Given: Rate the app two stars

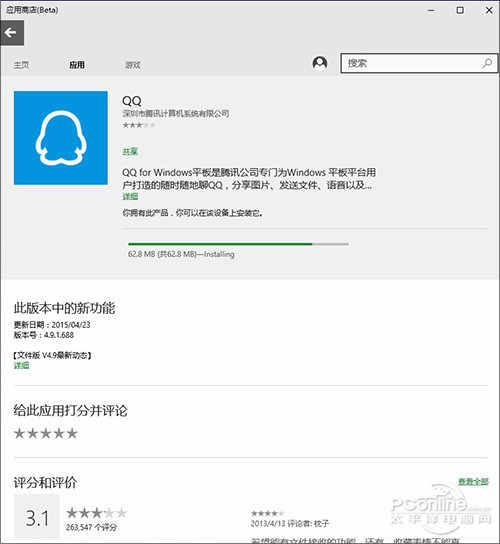Looking at the screenshot, I should tap(33, 433).
